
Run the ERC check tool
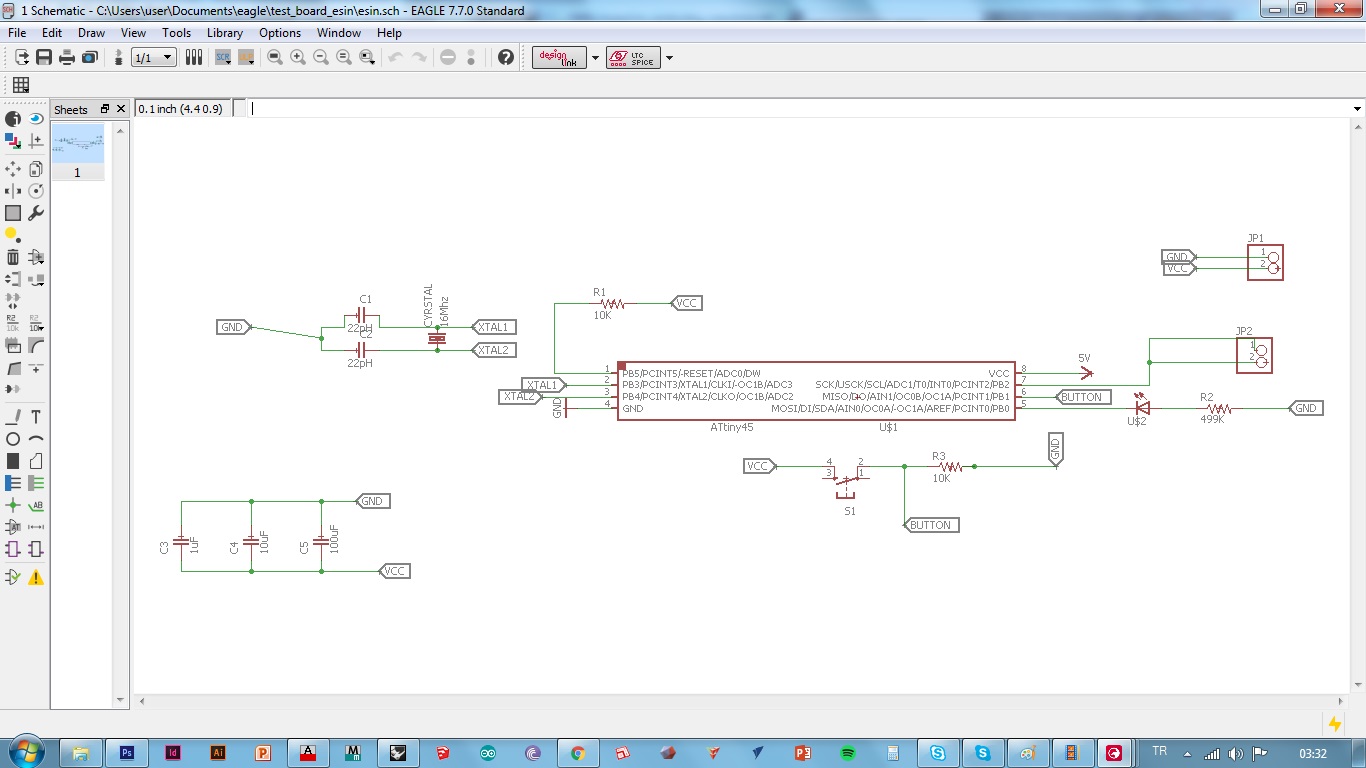(13, 577)
